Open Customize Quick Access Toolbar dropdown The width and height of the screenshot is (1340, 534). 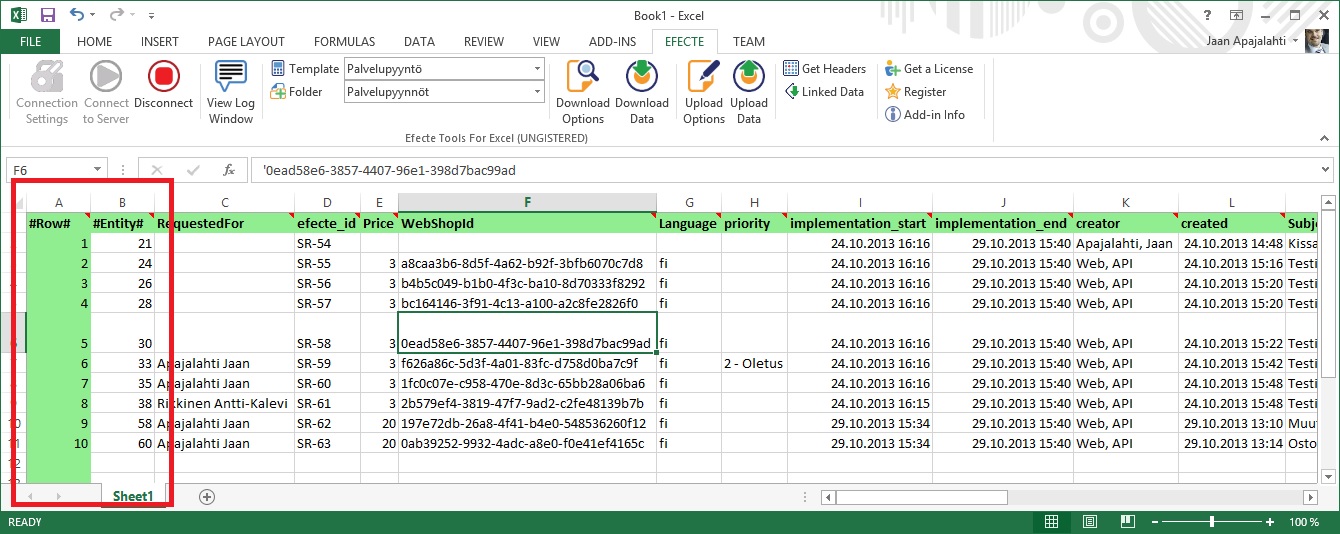pos(151,16)
